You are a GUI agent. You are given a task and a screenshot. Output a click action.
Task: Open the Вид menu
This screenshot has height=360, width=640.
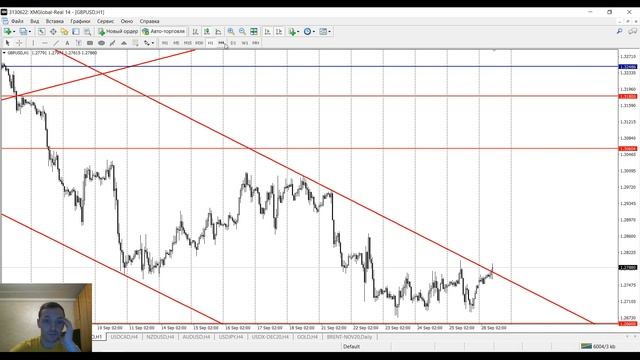(35, 21)
